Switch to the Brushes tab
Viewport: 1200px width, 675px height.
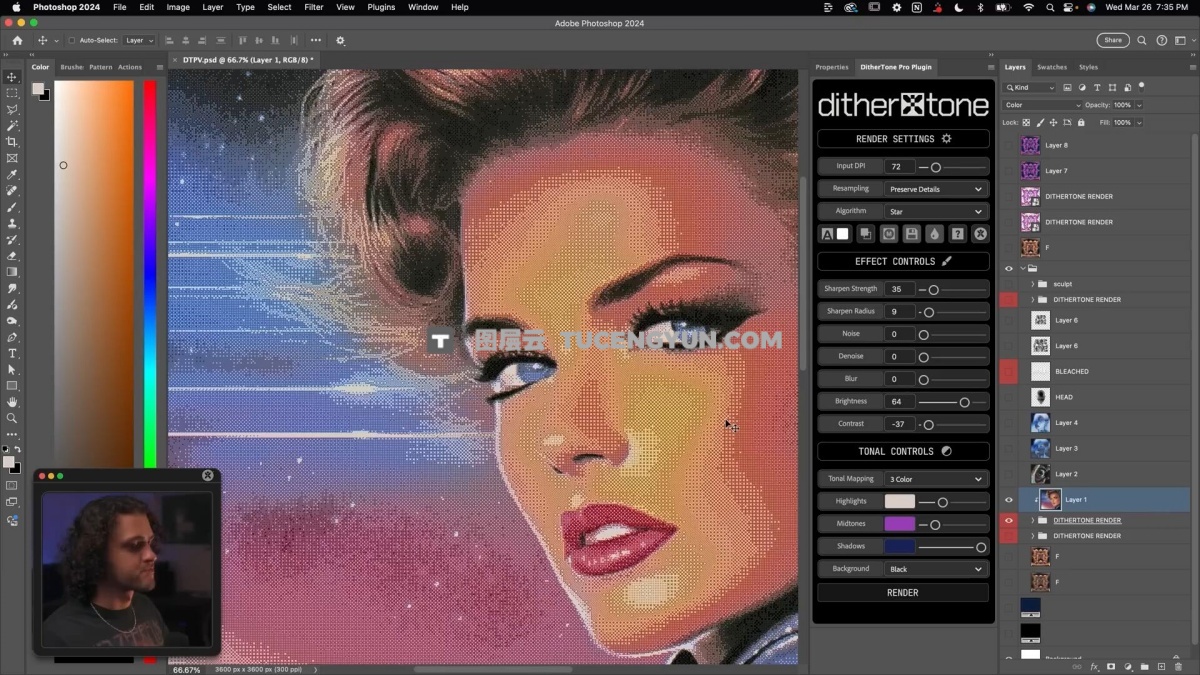(72, 67)
